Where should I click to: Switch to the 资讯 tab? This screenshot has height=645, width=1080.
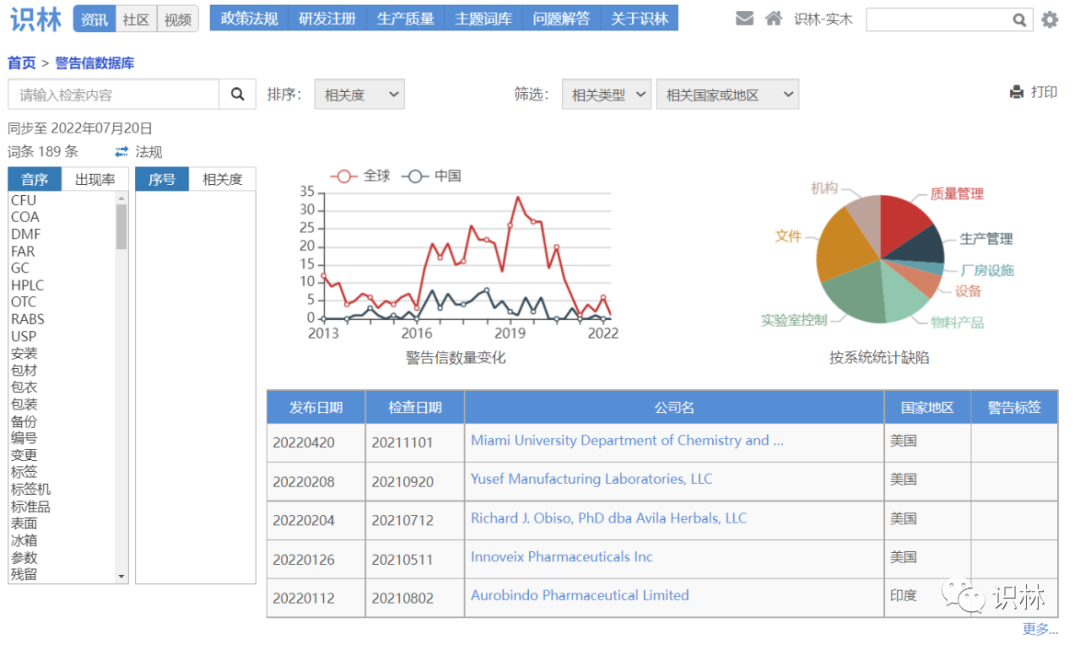point(94,19)
